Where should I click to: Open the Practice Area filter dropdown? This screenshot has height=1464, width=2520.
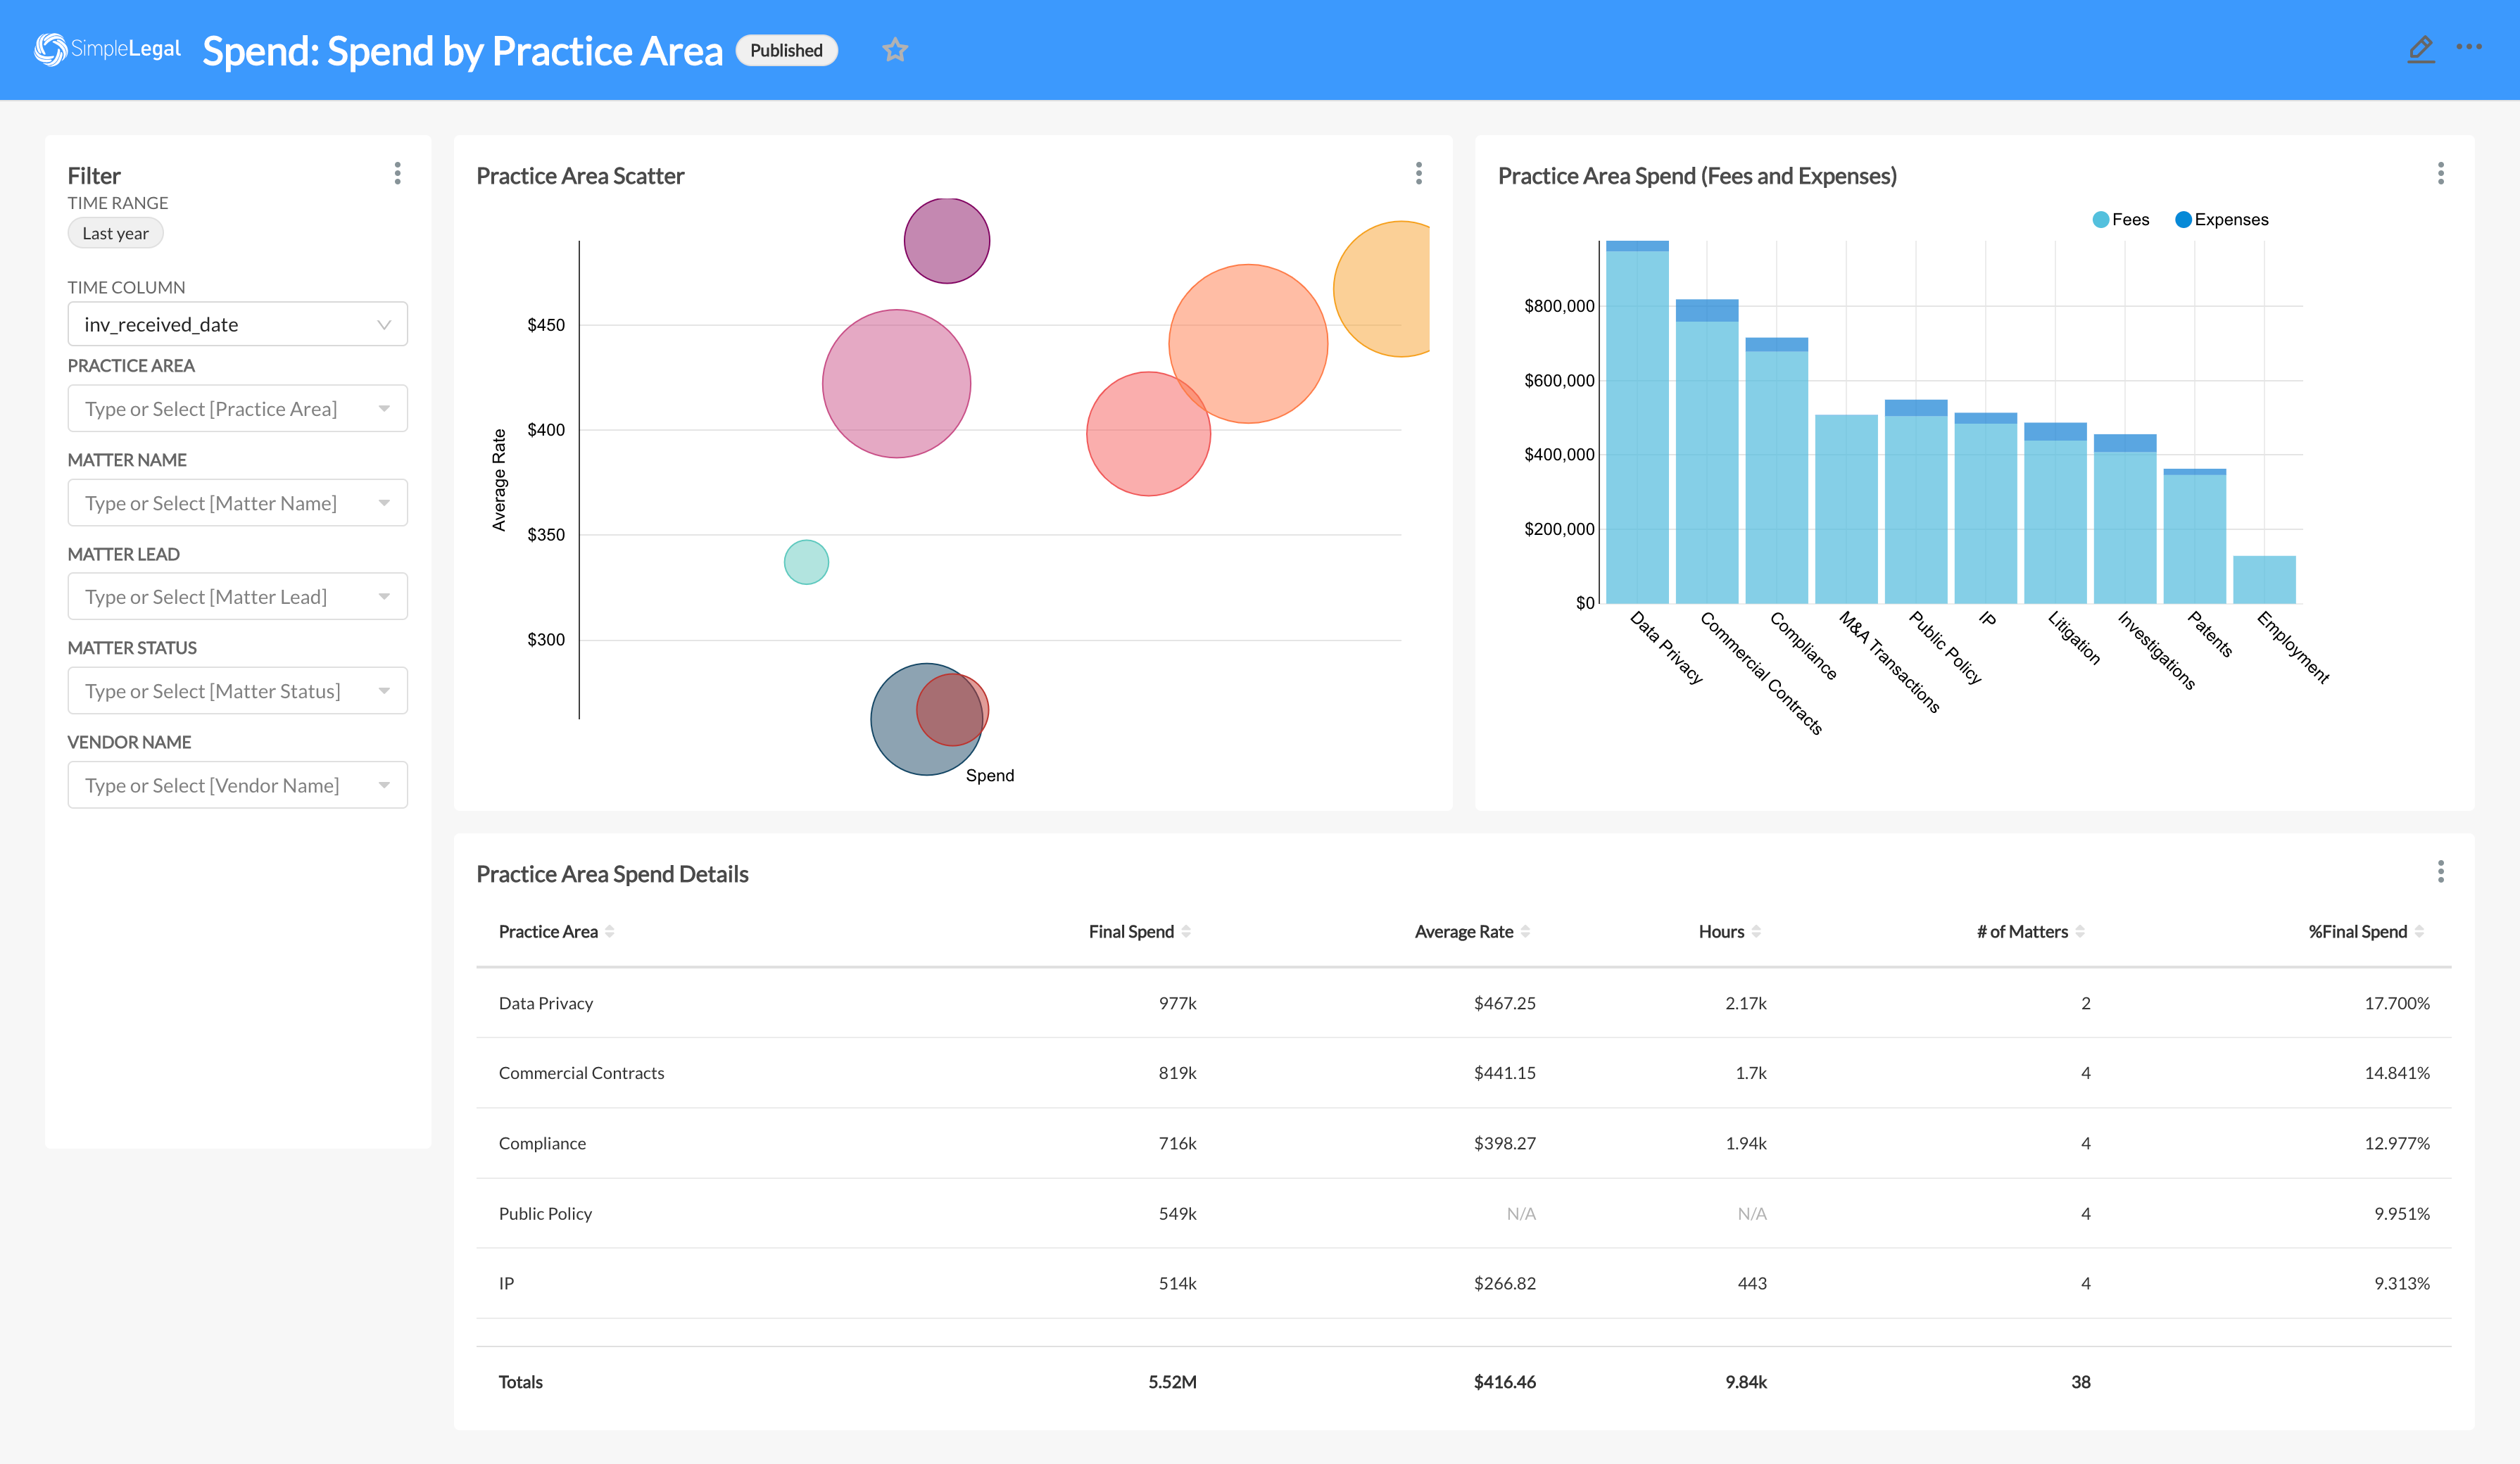coord(237,408)
